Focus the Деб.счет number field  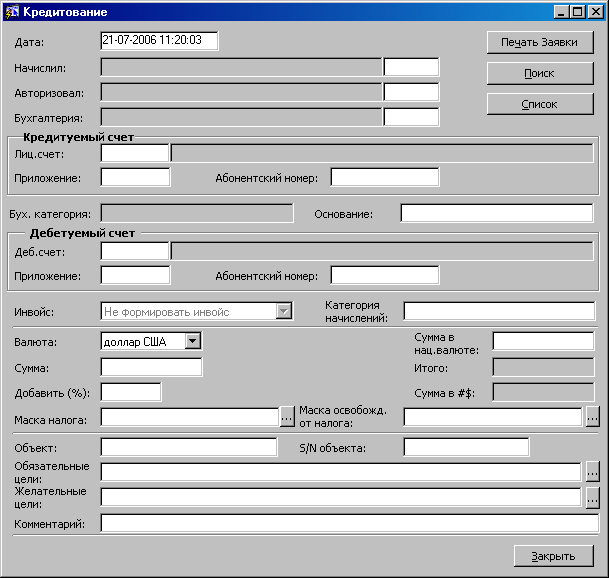pyautogui.click(x=135, y=251)
